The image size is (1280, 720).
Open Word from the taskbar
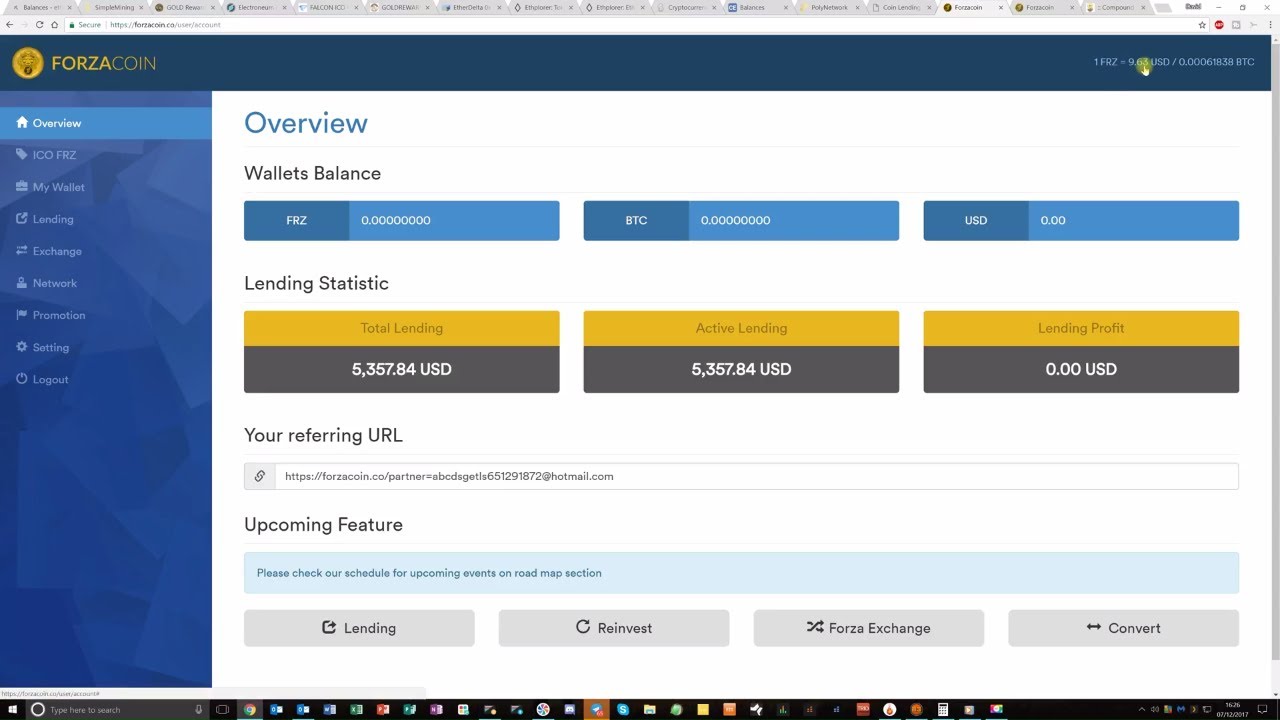click(329, 710)
